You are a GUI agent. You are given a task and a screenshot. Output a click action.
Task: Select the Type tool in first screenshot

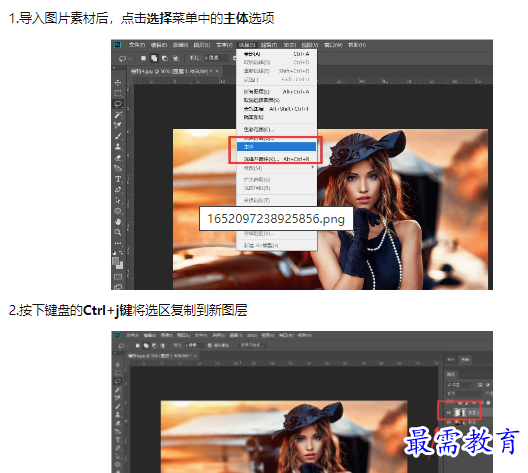tap(118, 179)
